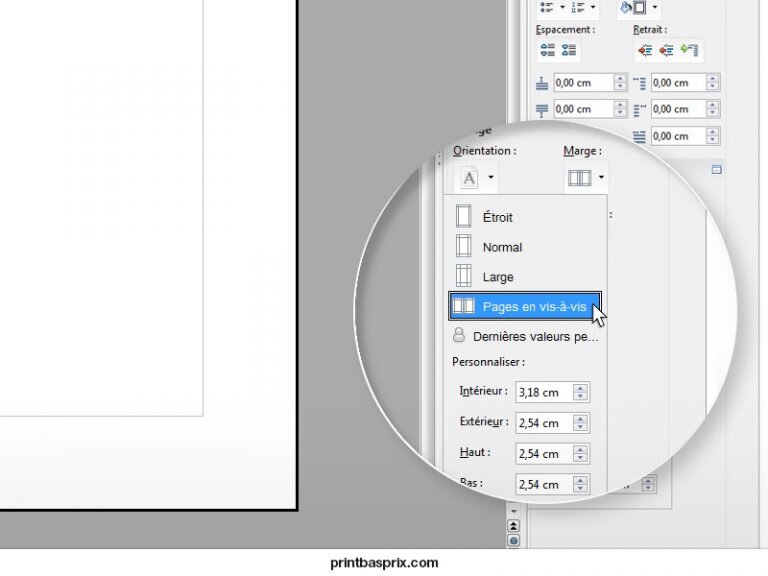Choose the Étroit margin preset
768x576 pixels.
525,216
